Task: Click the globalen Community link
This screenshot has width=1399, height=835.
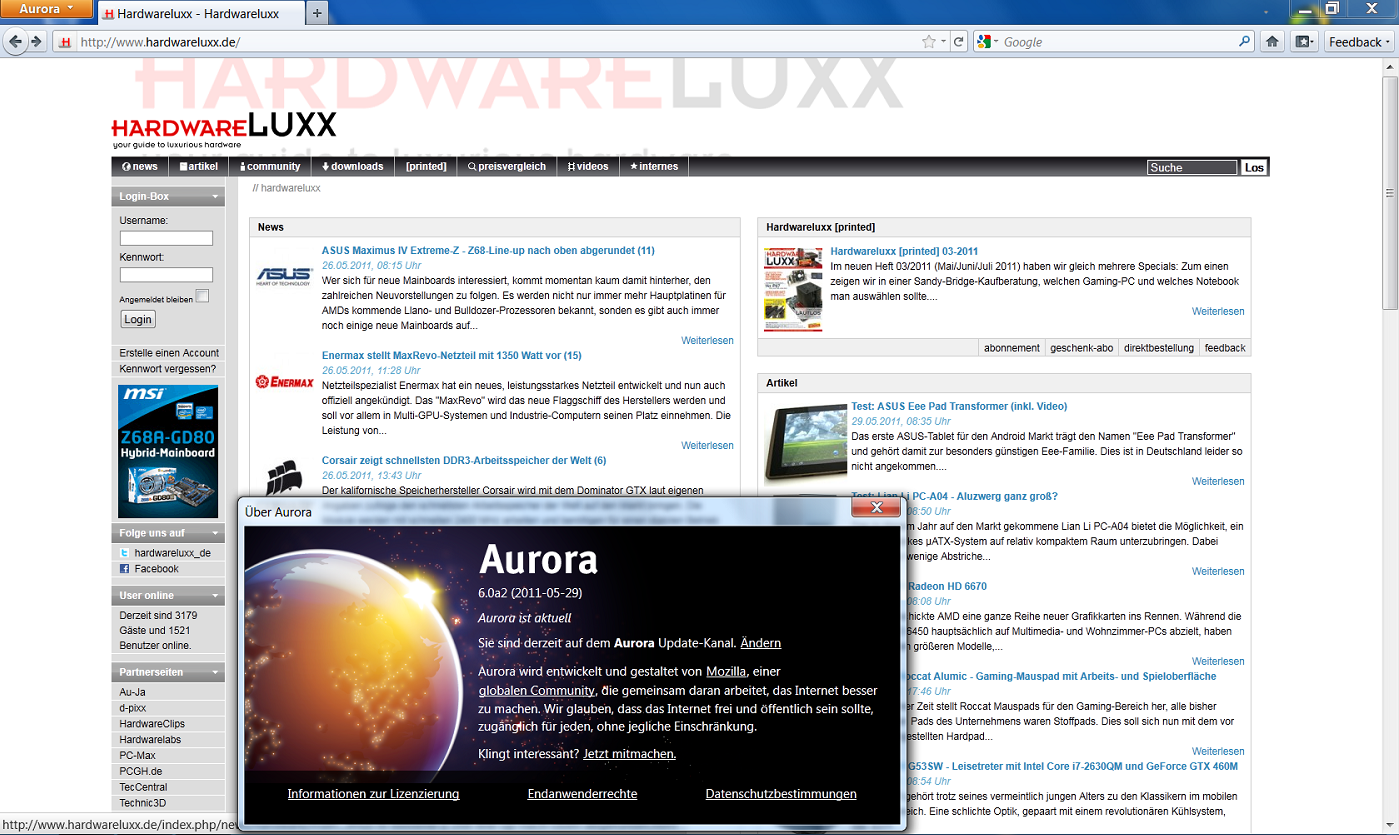Action: (537, 691)
